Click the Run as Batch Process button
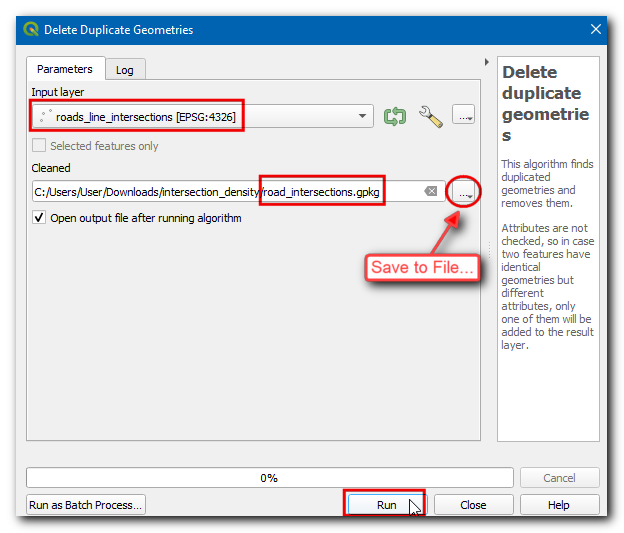 [86, 505]
